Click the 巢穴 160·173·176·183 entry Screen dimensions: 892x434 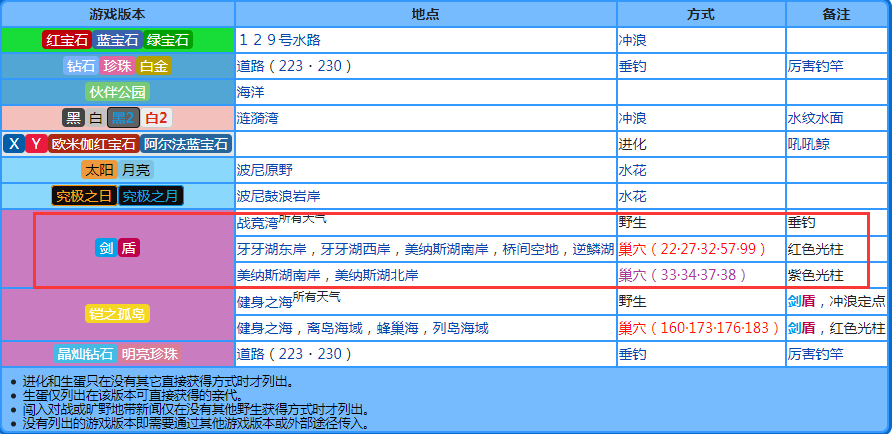pyautogui.click(x=699, y=328)
